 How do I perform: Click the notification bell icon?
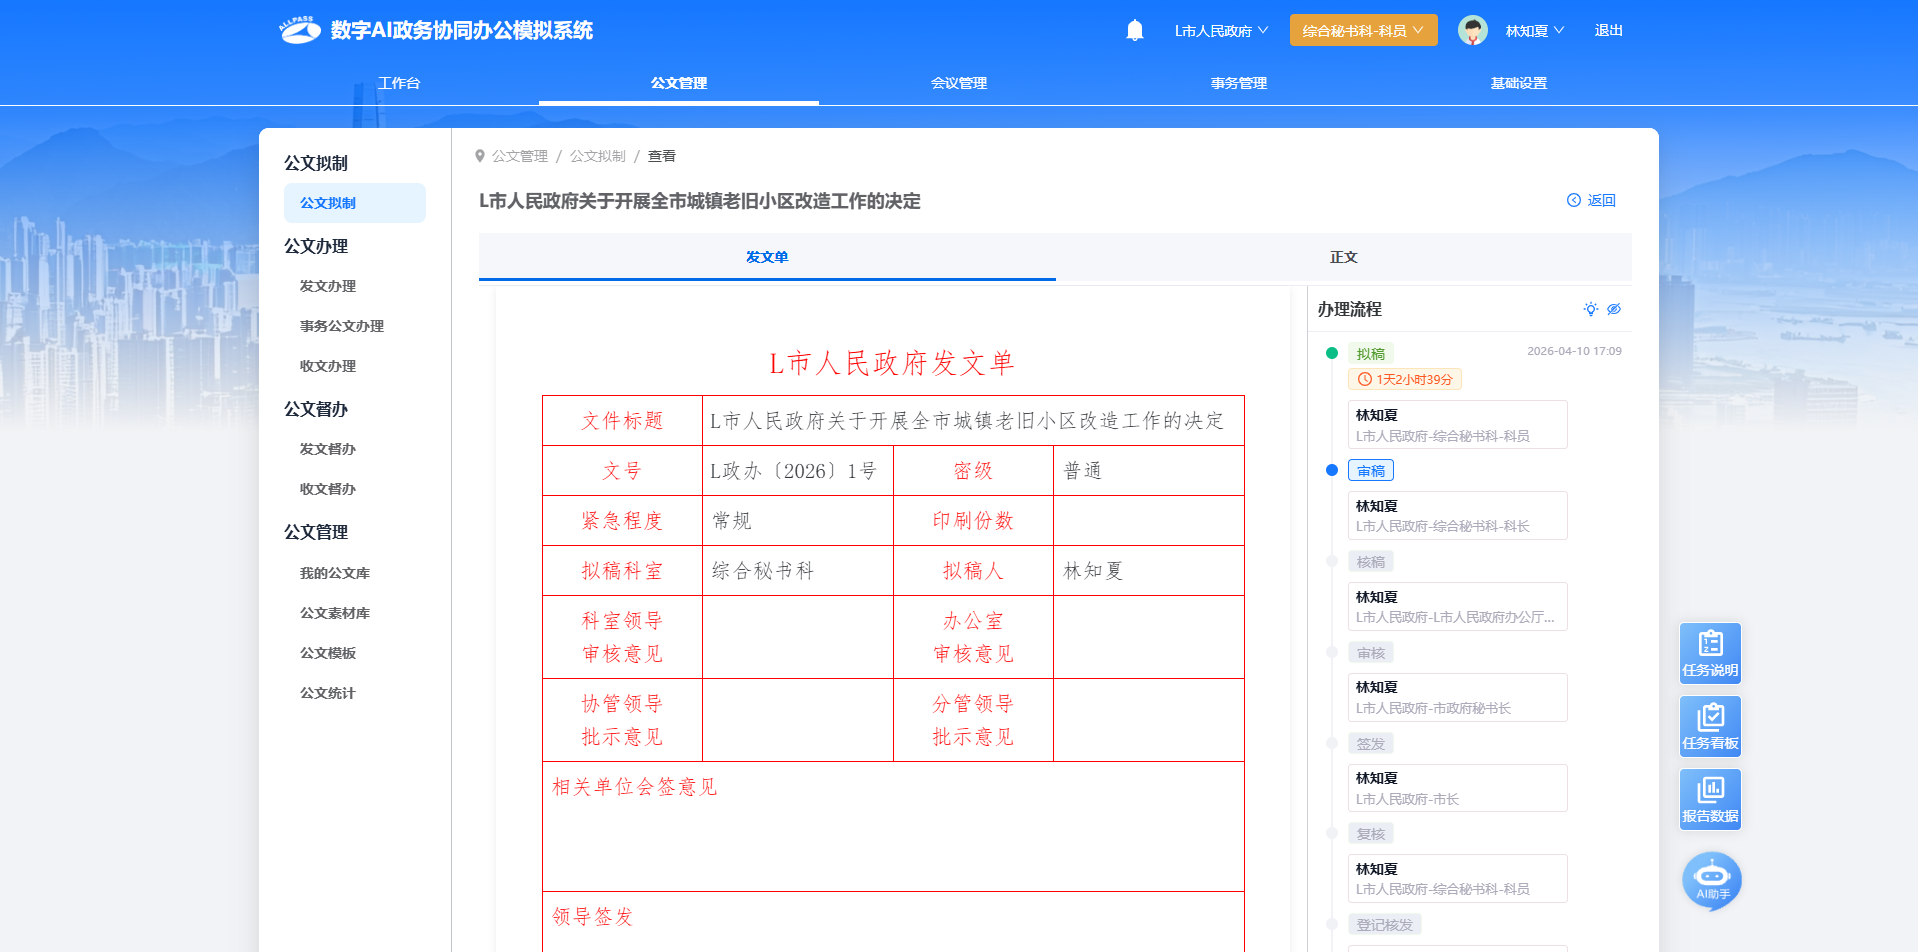tap(1135, 30)
